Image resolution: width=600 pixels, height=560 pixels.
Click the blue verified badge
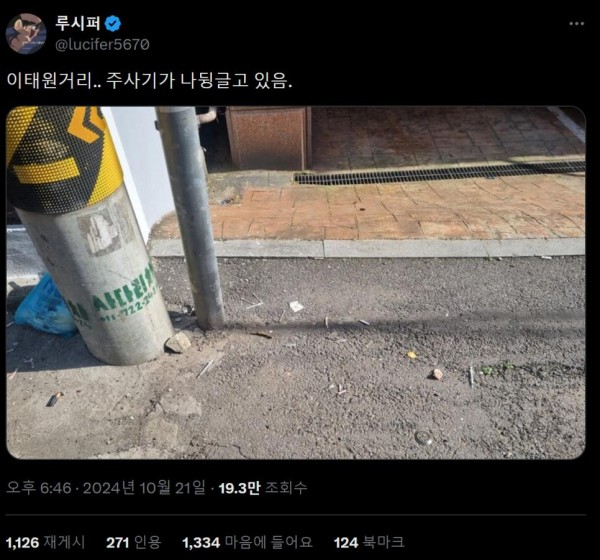(113, 24)
